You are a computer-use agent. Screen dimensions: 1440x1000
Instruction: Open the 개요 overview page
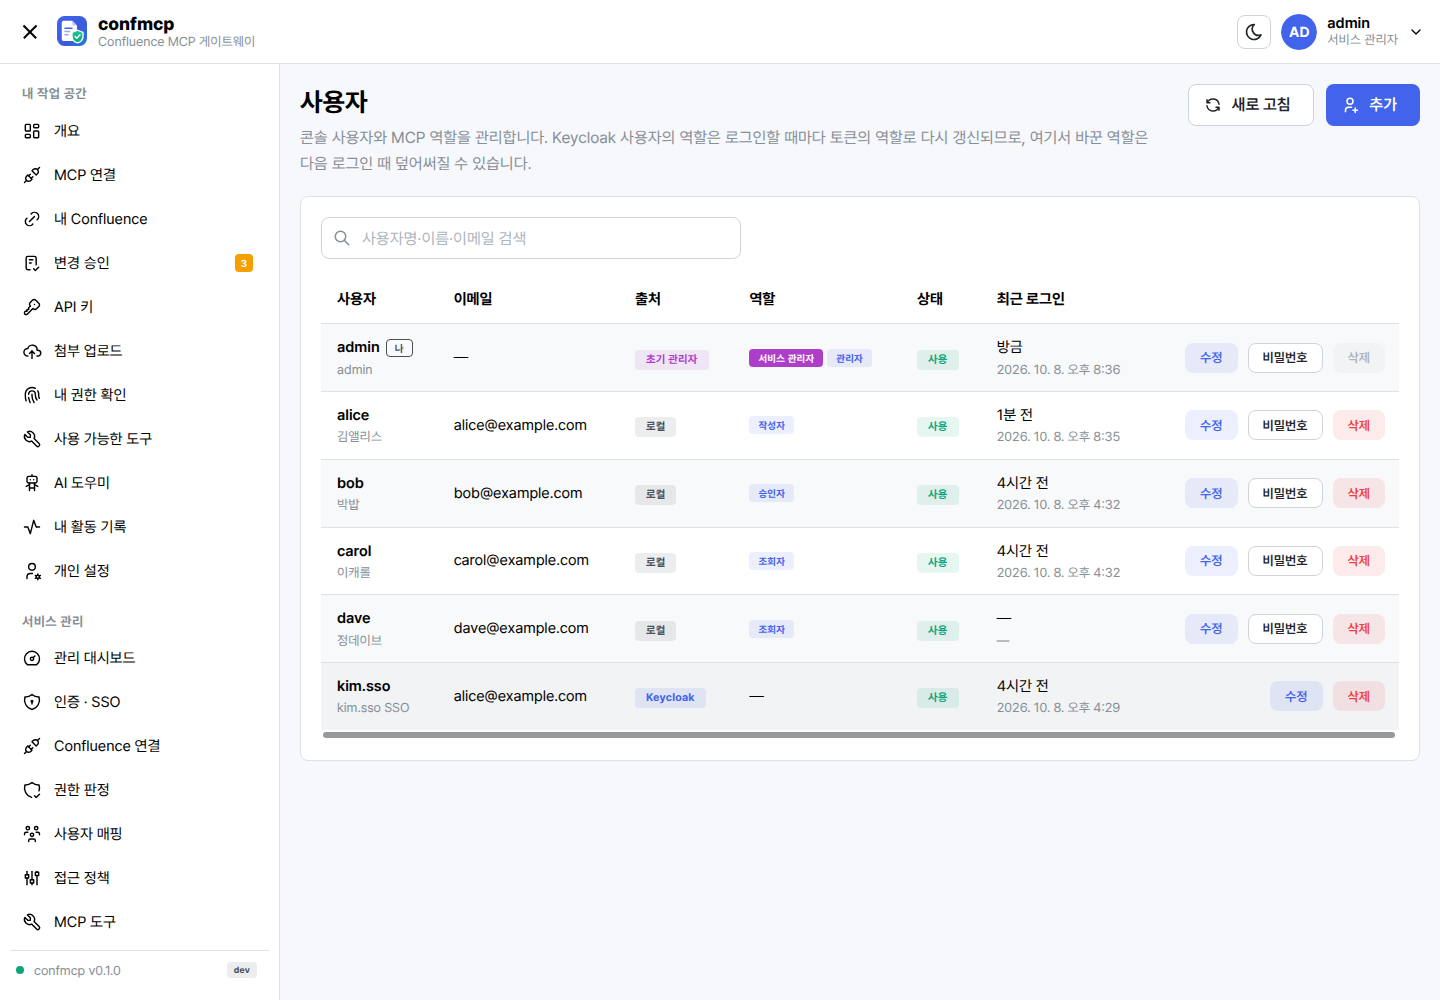pyautogui.click(x=139, y=131)
